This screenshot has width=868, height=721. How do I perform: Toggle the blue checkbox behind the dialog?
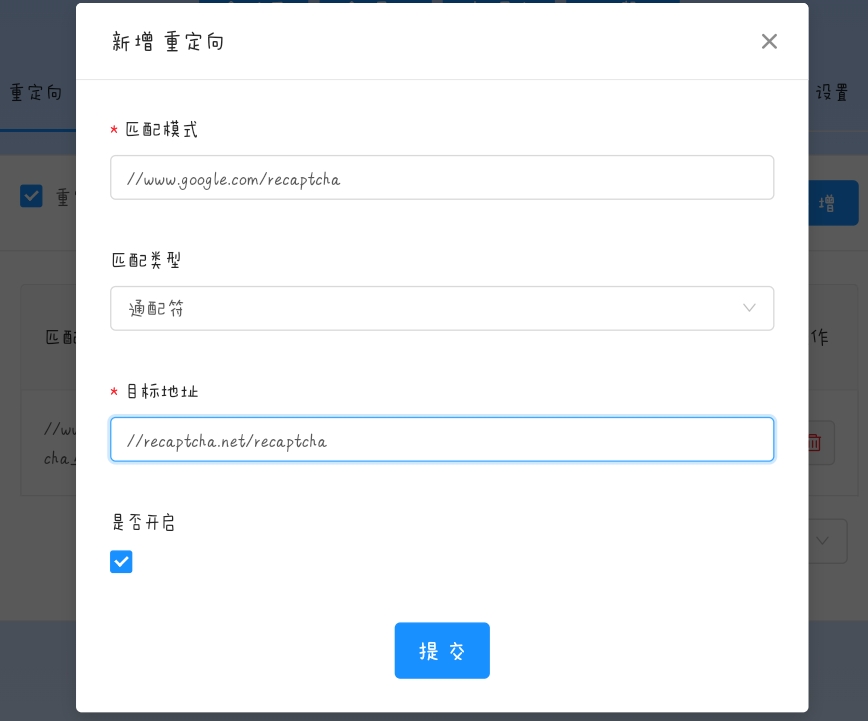click(32, 196)
